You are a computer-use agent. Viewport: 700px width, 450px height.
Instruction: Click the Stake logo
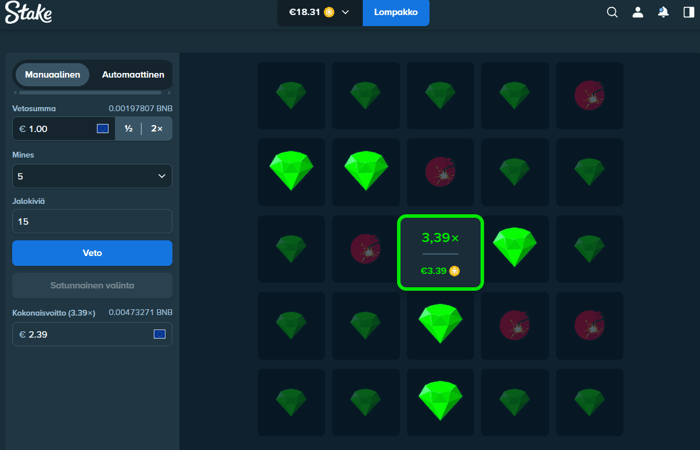(x=29, y=12)
